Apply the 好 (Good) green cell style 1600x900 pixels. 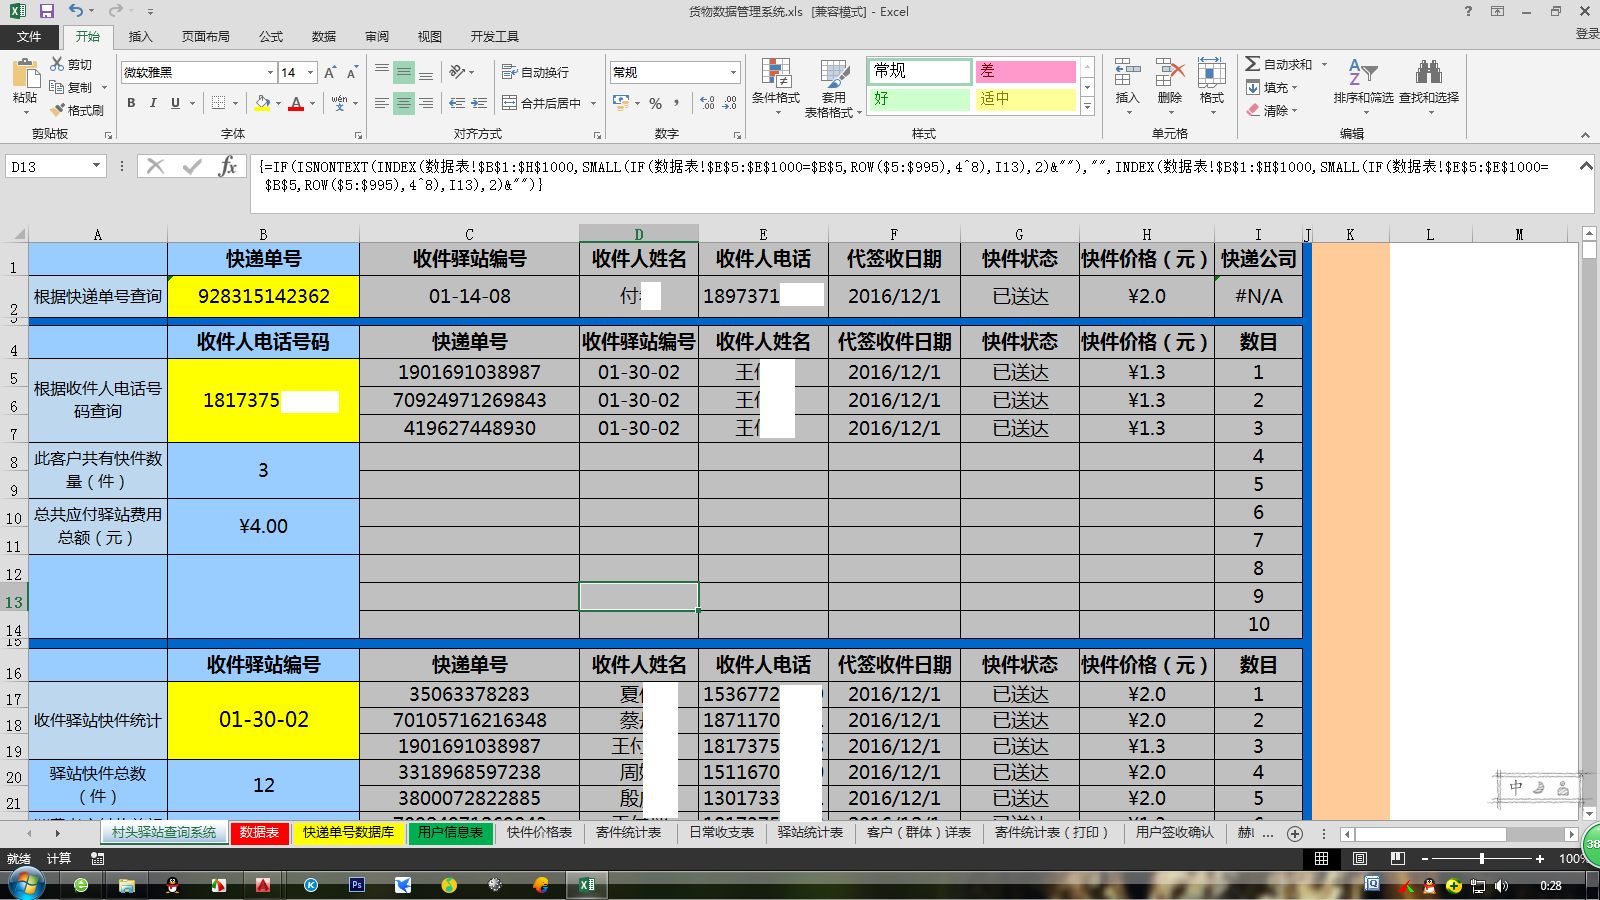[919, 99]
